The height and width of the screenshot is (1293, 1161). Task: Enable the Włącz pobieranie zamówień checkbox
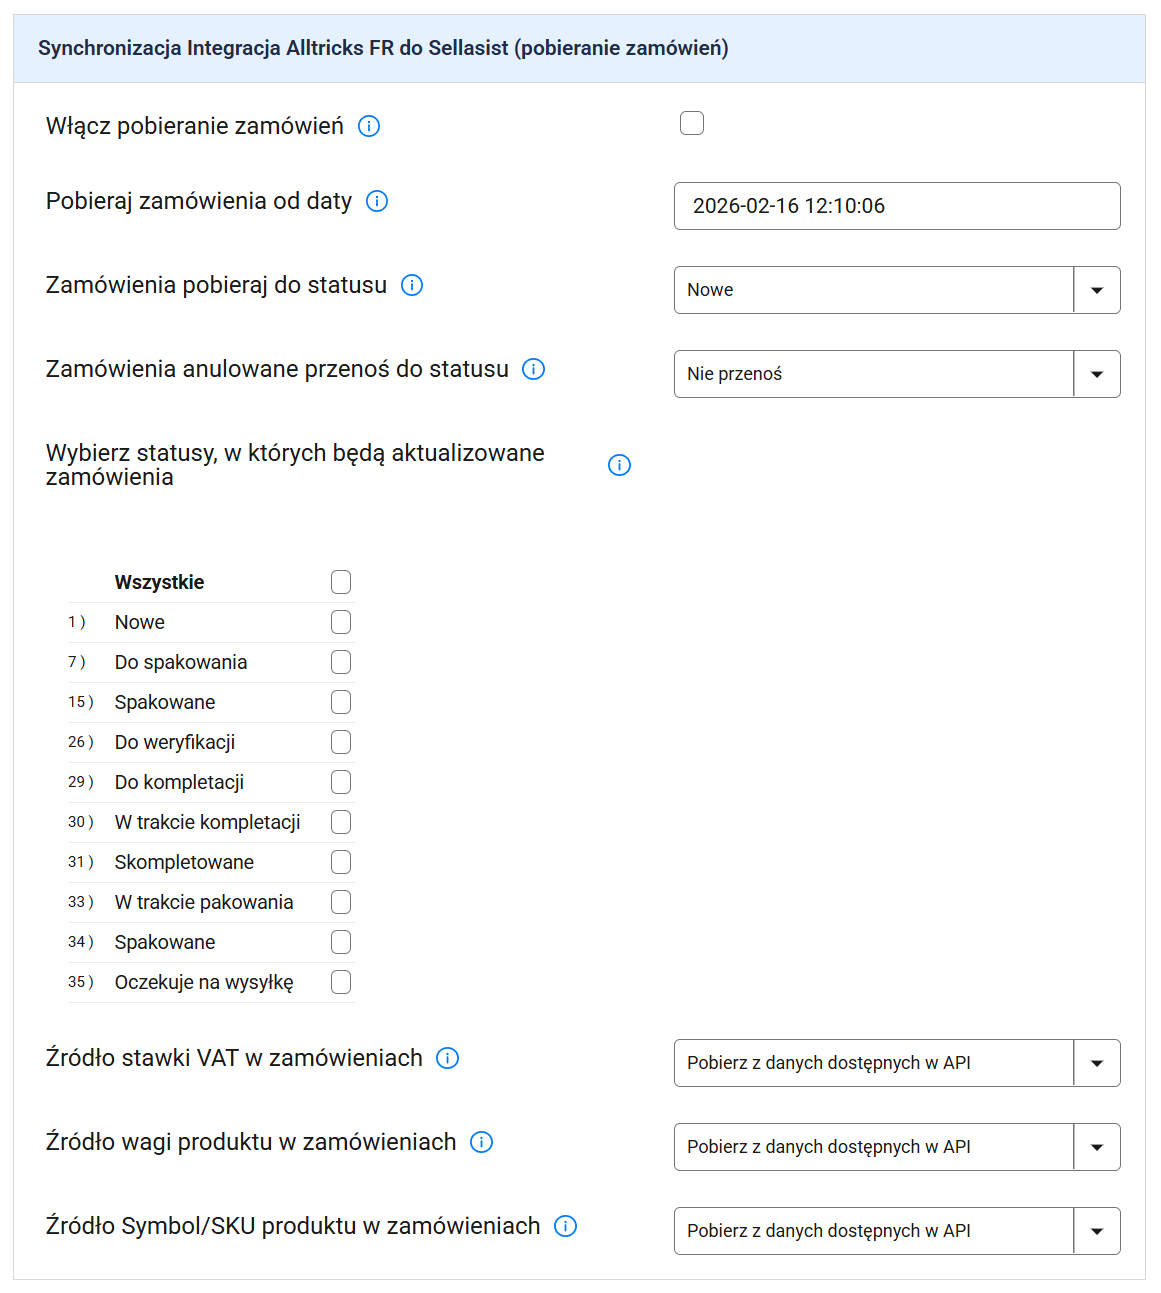point(692,123)
